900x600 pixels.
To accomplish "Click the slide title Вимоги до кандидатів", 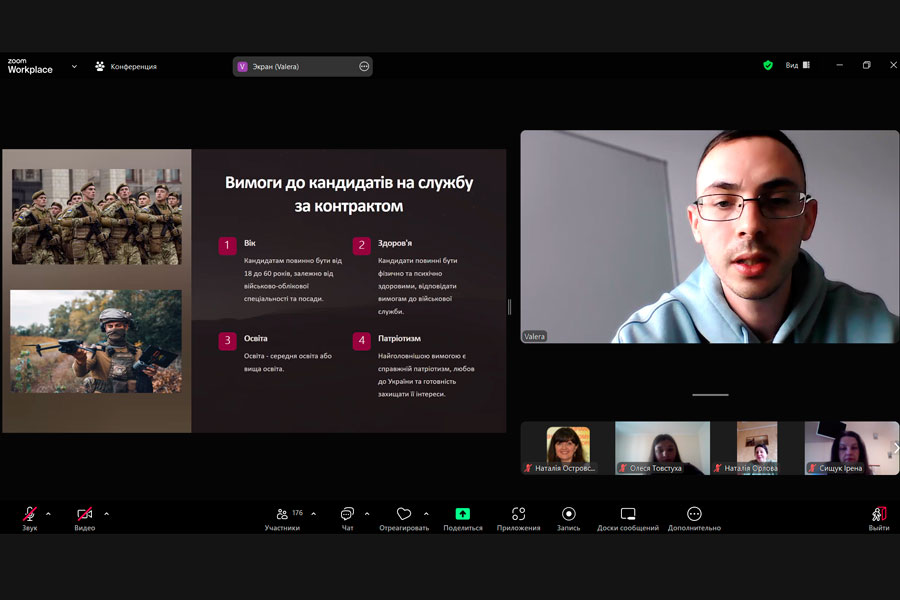I will tap(349, 194).
